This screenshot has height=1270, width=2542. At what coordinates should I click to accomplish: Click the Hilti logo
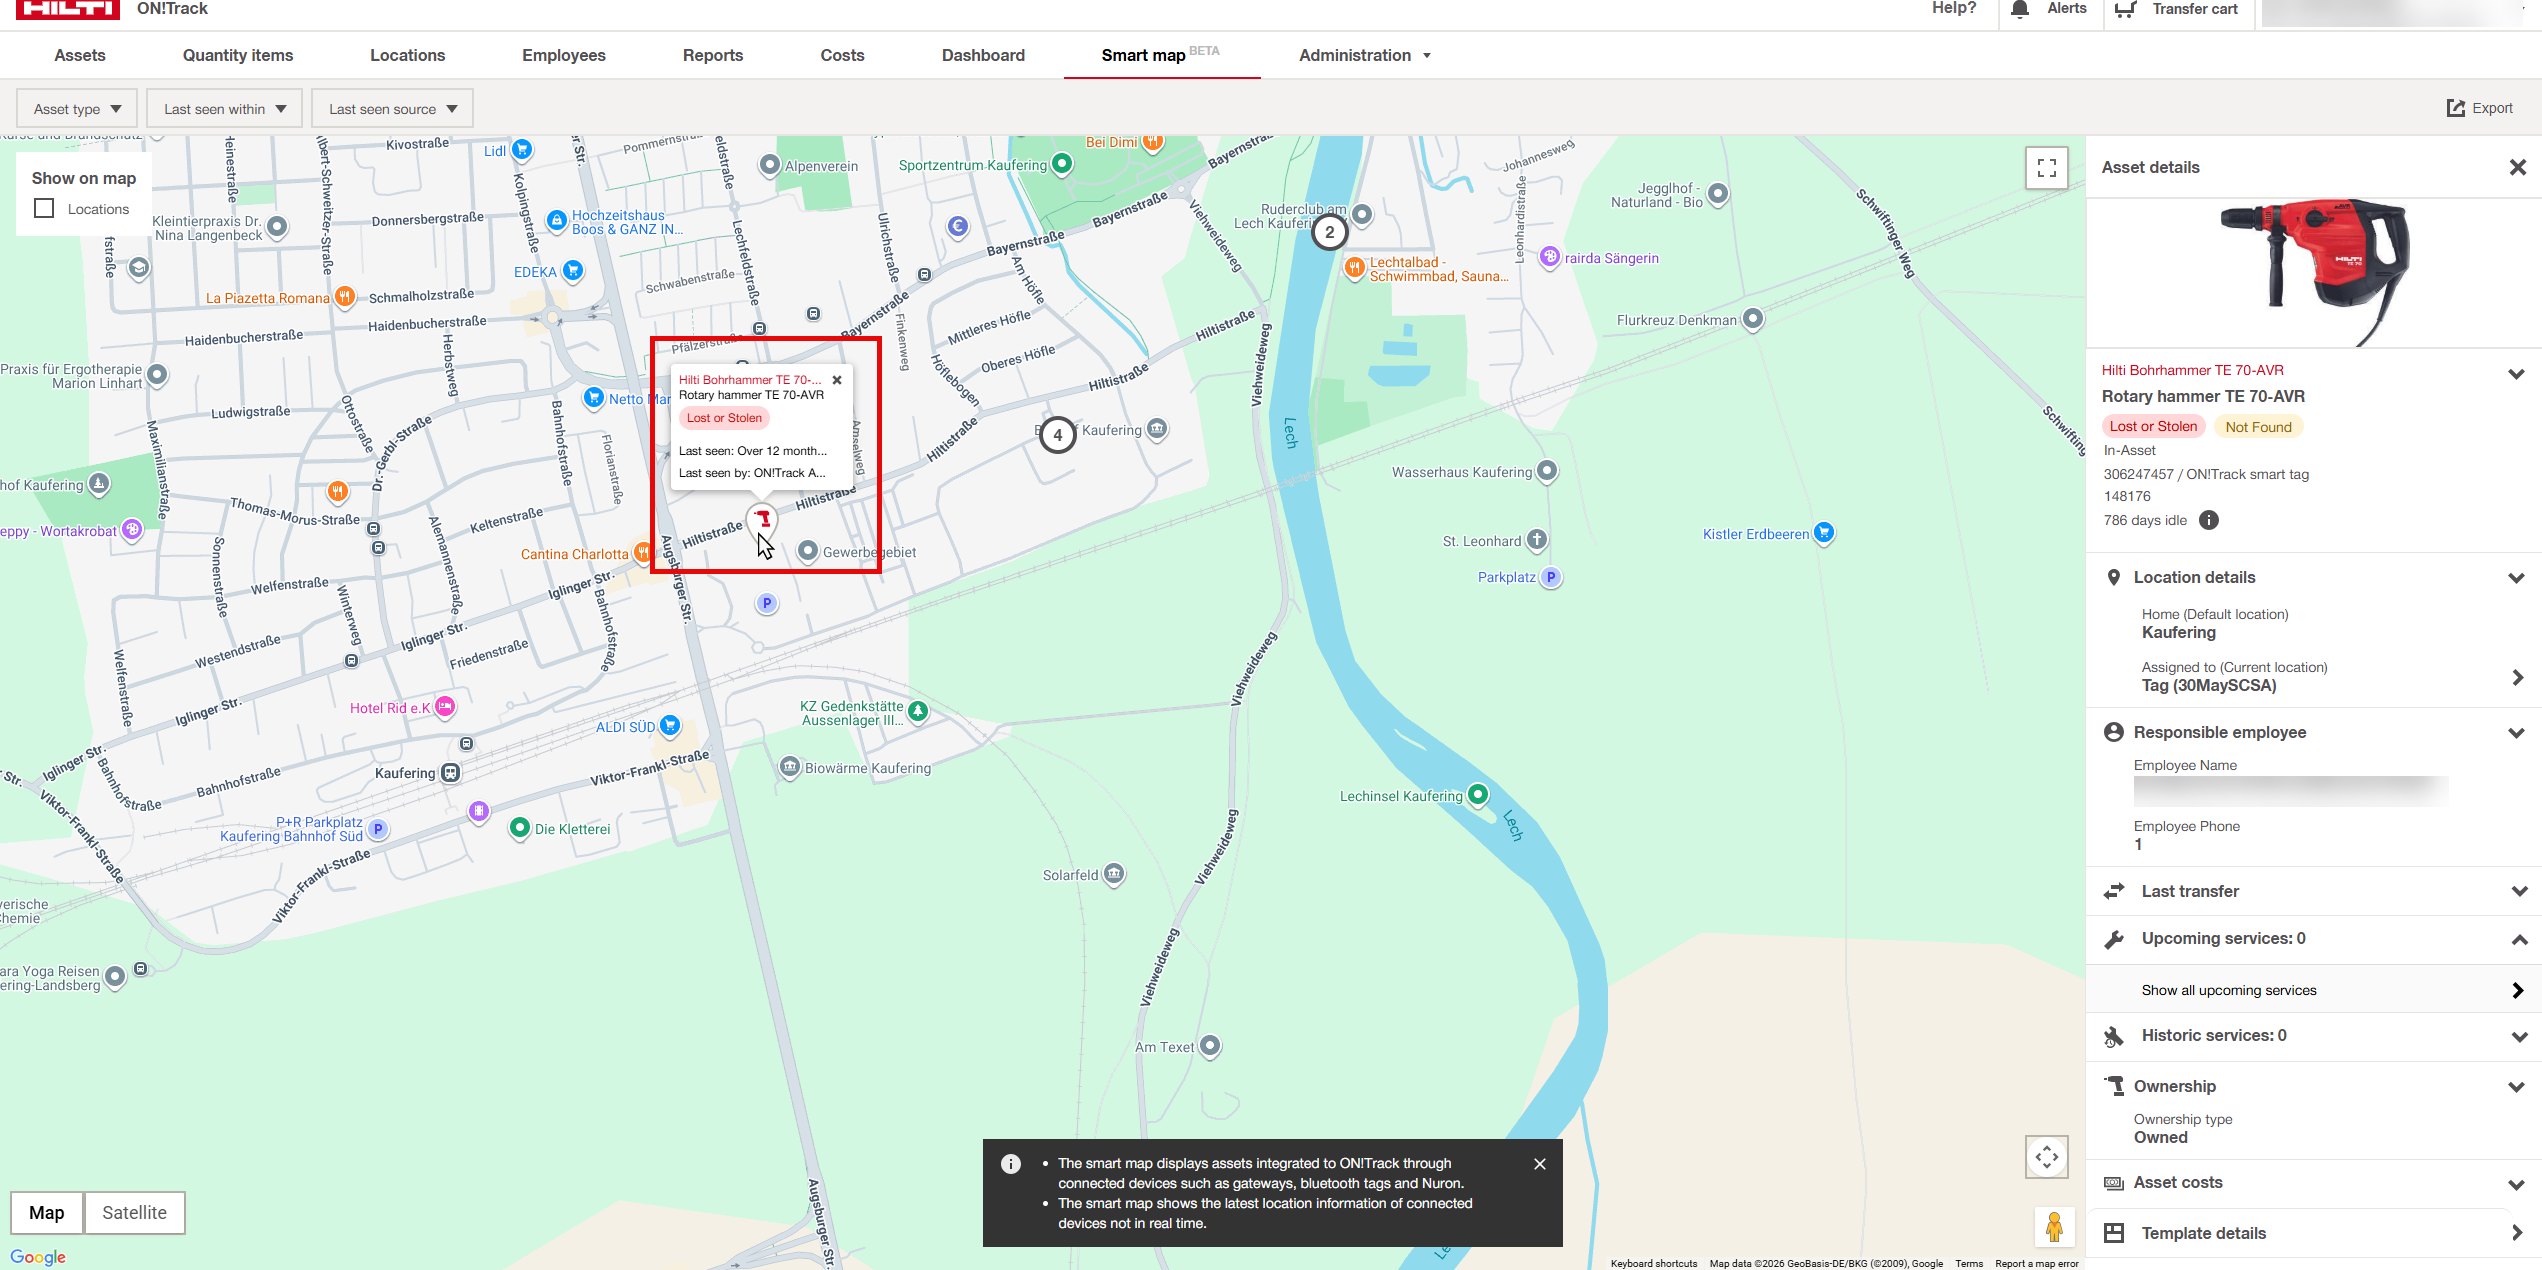pyautogui.click(x=68, y=9)
